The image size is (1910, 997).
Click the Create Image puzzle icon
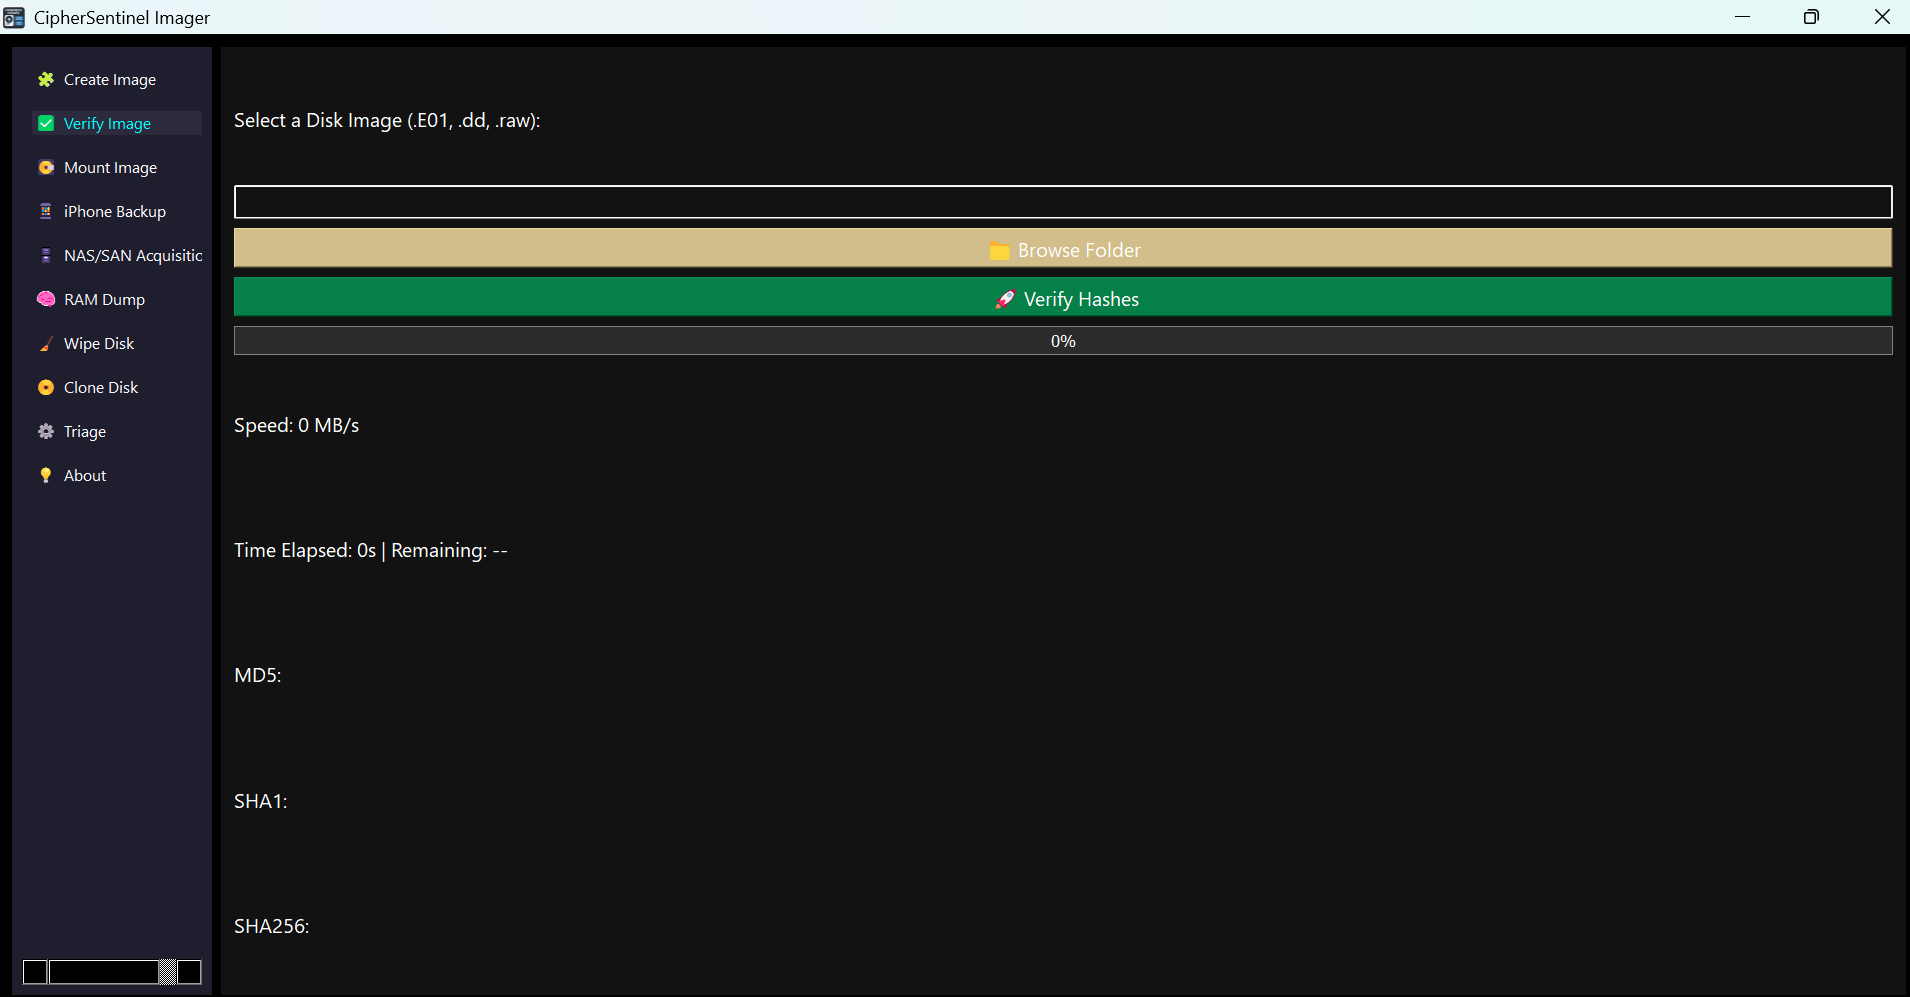point(46,79)
